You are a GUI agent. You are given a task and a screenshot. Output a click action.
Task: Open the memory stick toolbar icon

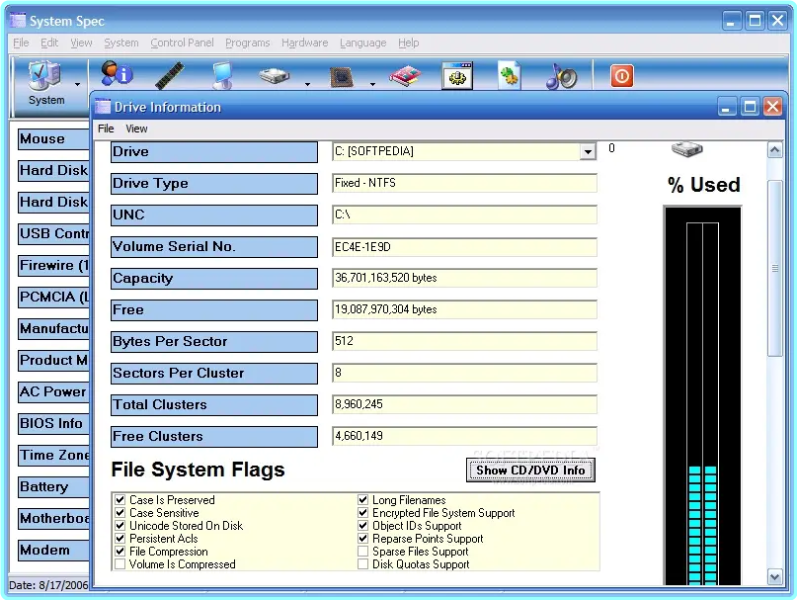pos(169,75)
